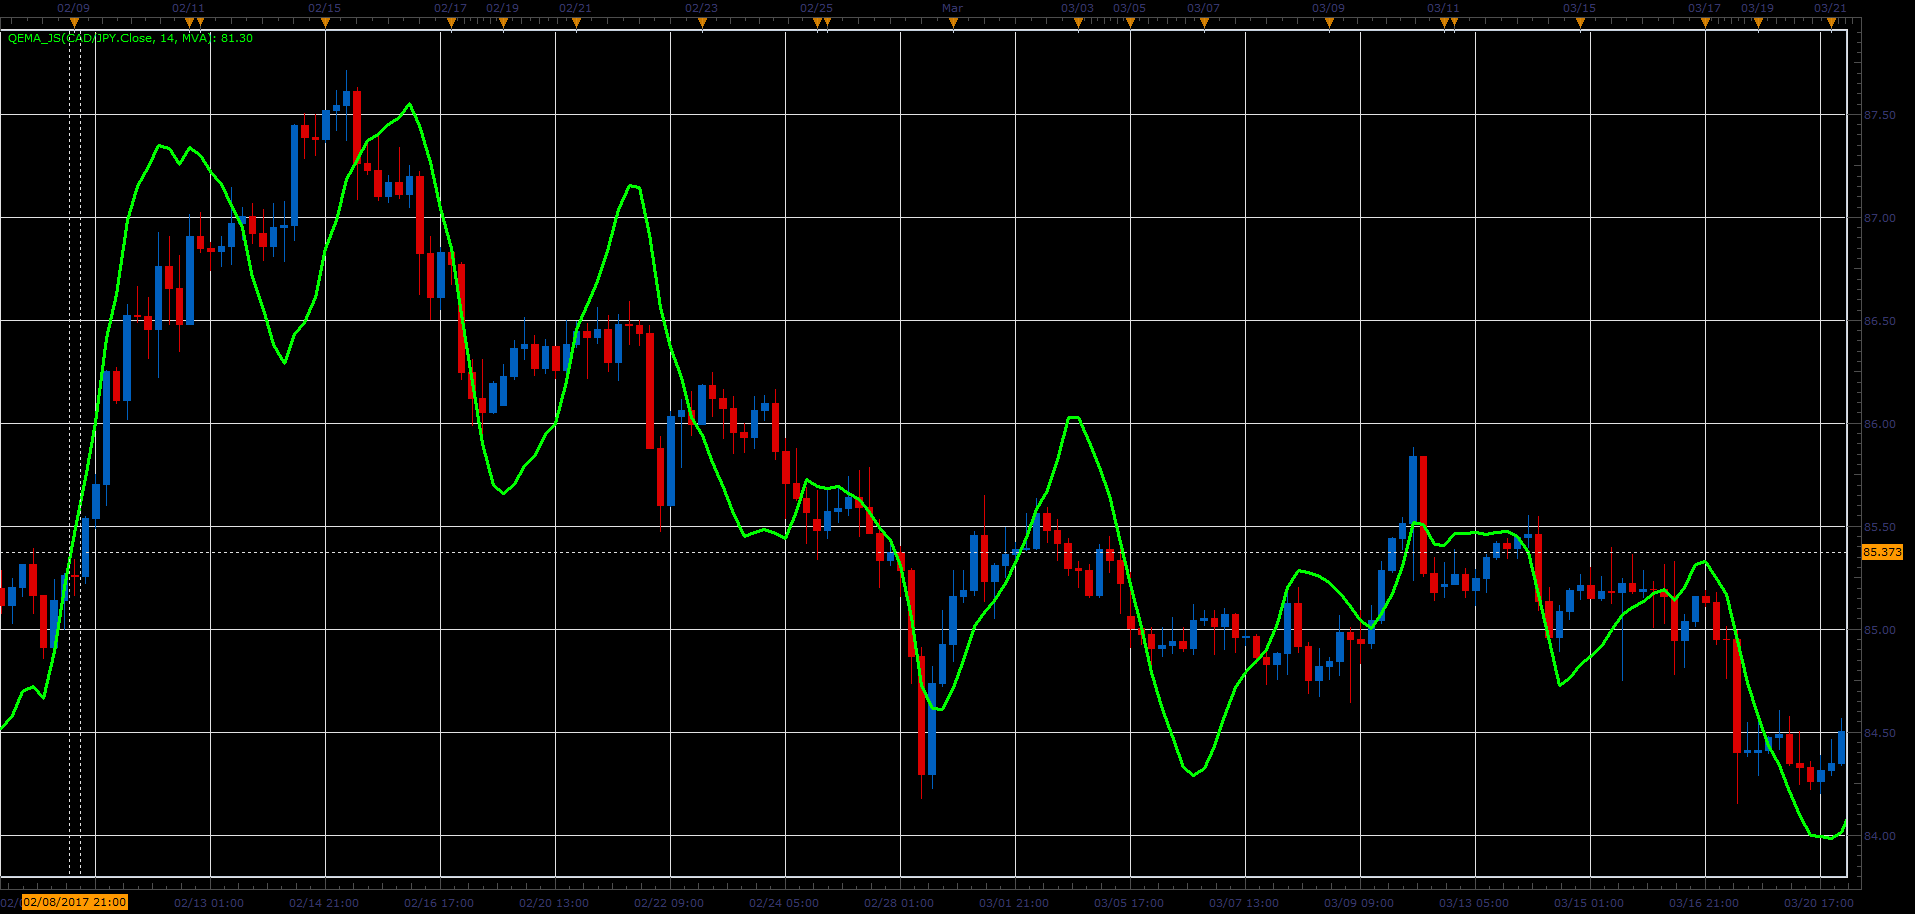
Task: Click the orange marker under Mar
Action: tap(953, 22)
